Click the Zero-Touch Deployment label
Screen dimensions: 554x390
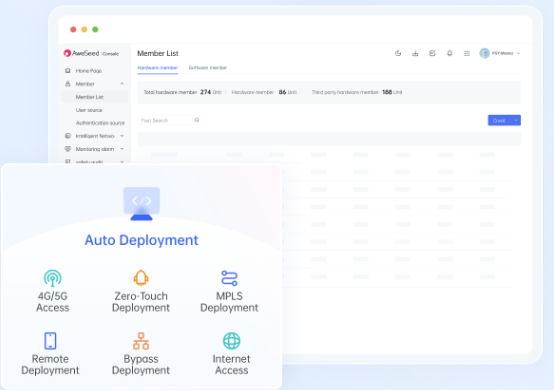(141, 302)
